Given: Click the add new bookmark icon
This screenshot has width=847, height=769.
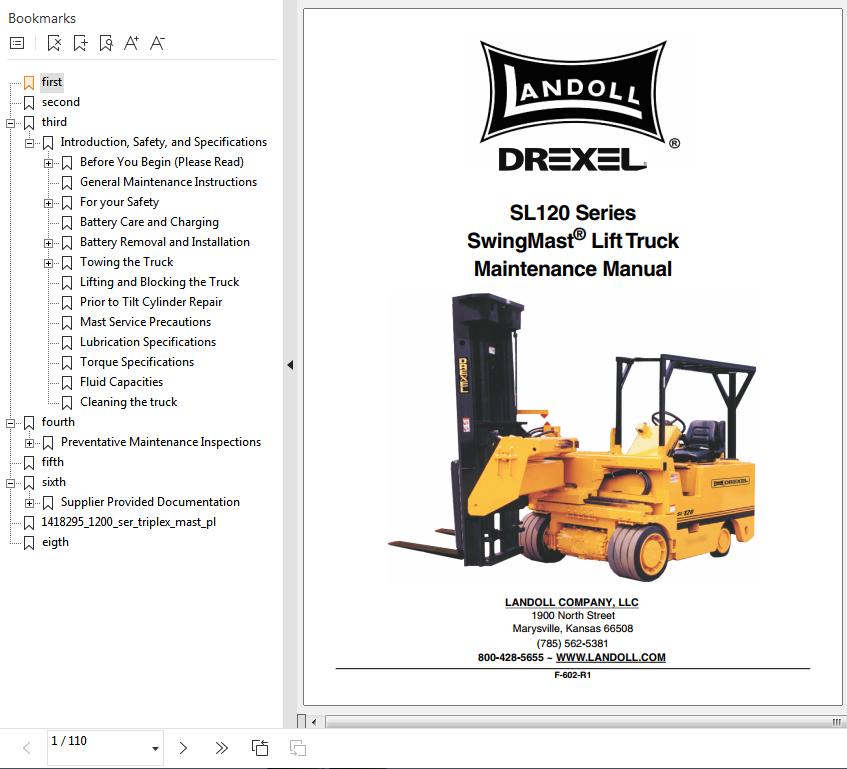Looking at the screenshot, I should pyautogui.click(x=80, y=43).
